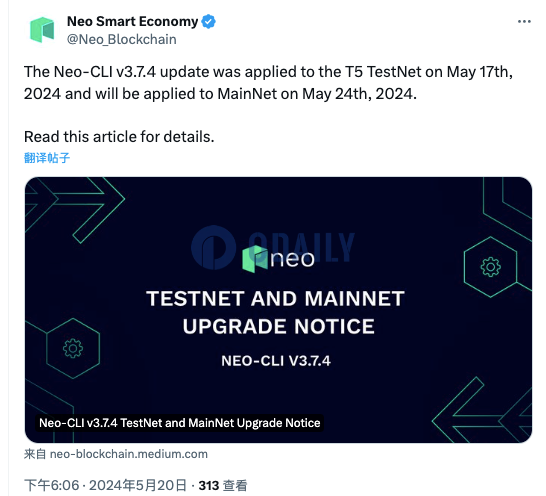Click the 'Read this article for details' line
This screenshot has width=546, height=496.
click(119, 137)
